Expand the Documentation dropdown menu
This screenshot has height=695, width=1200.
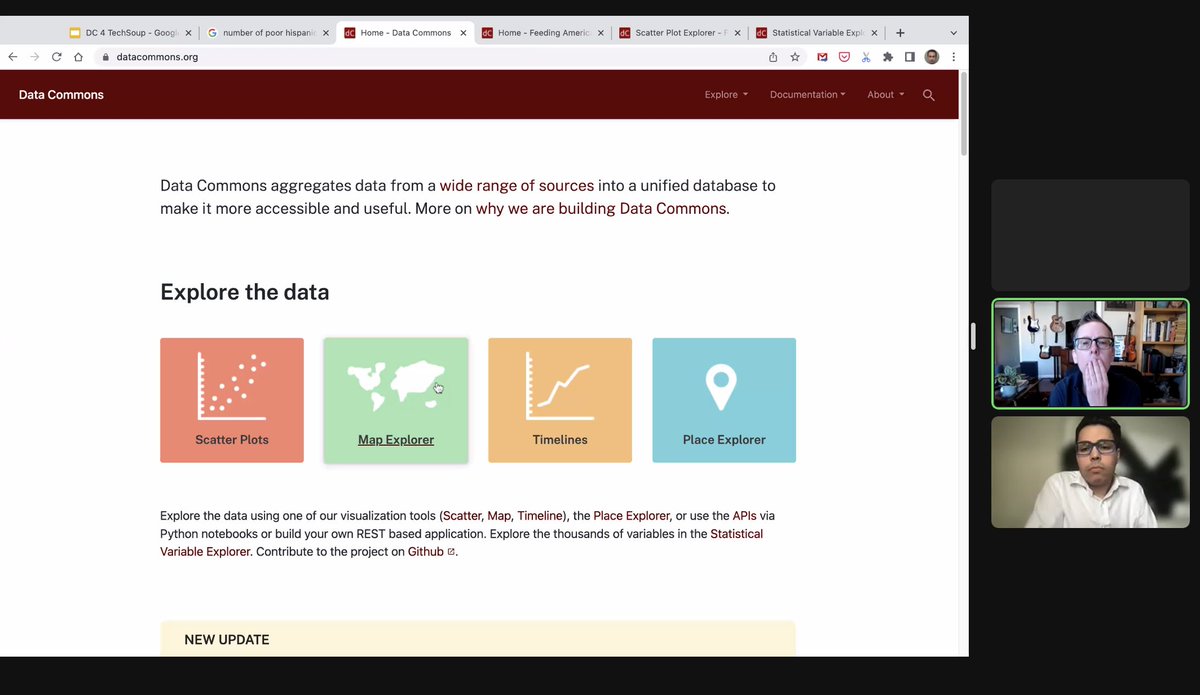[x=807, y=95]
